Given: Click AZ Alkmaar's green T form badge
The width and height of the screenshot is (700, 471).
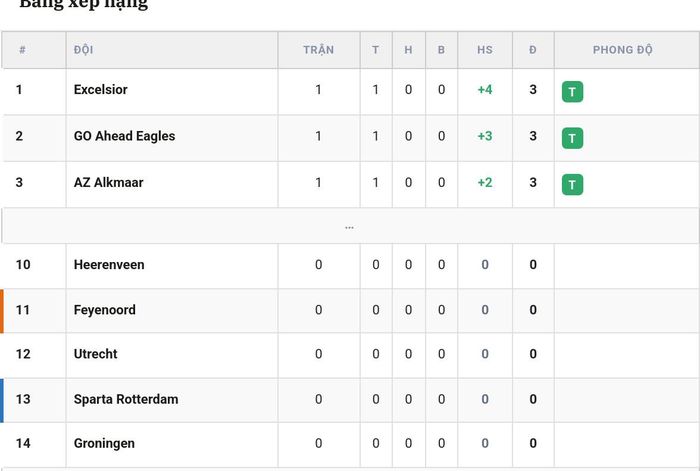Looking at the screenshot, I should tap(572, 184).
